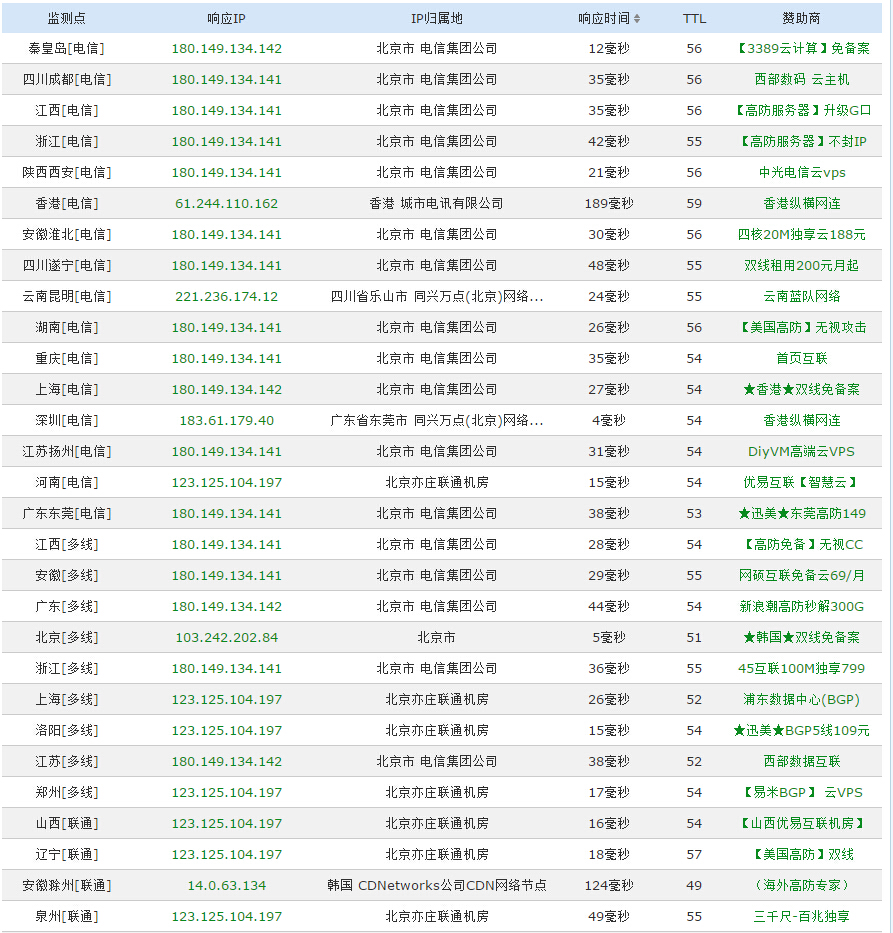Click the 响应IP column header
The image size is (893, 933).
click(226, 18)
